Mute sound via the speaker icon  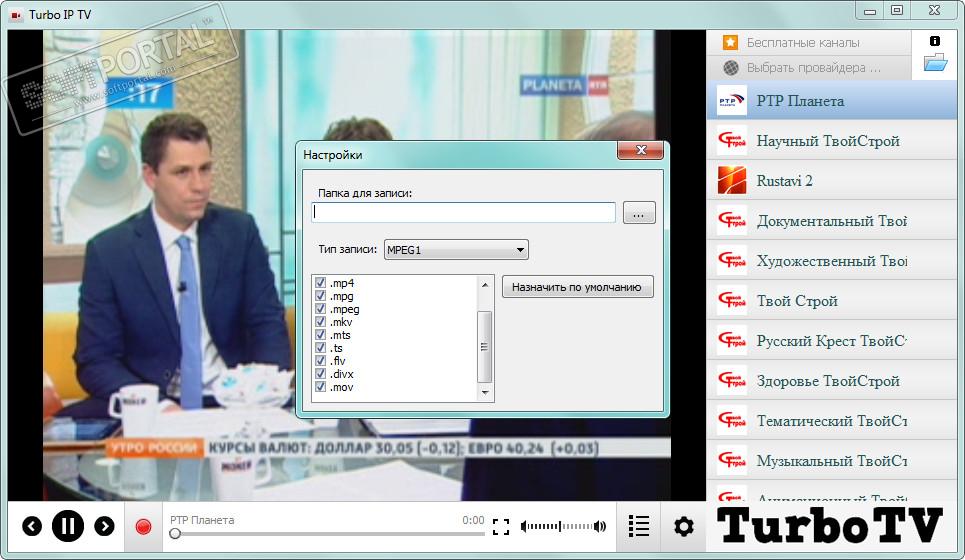tap(601, 526)
